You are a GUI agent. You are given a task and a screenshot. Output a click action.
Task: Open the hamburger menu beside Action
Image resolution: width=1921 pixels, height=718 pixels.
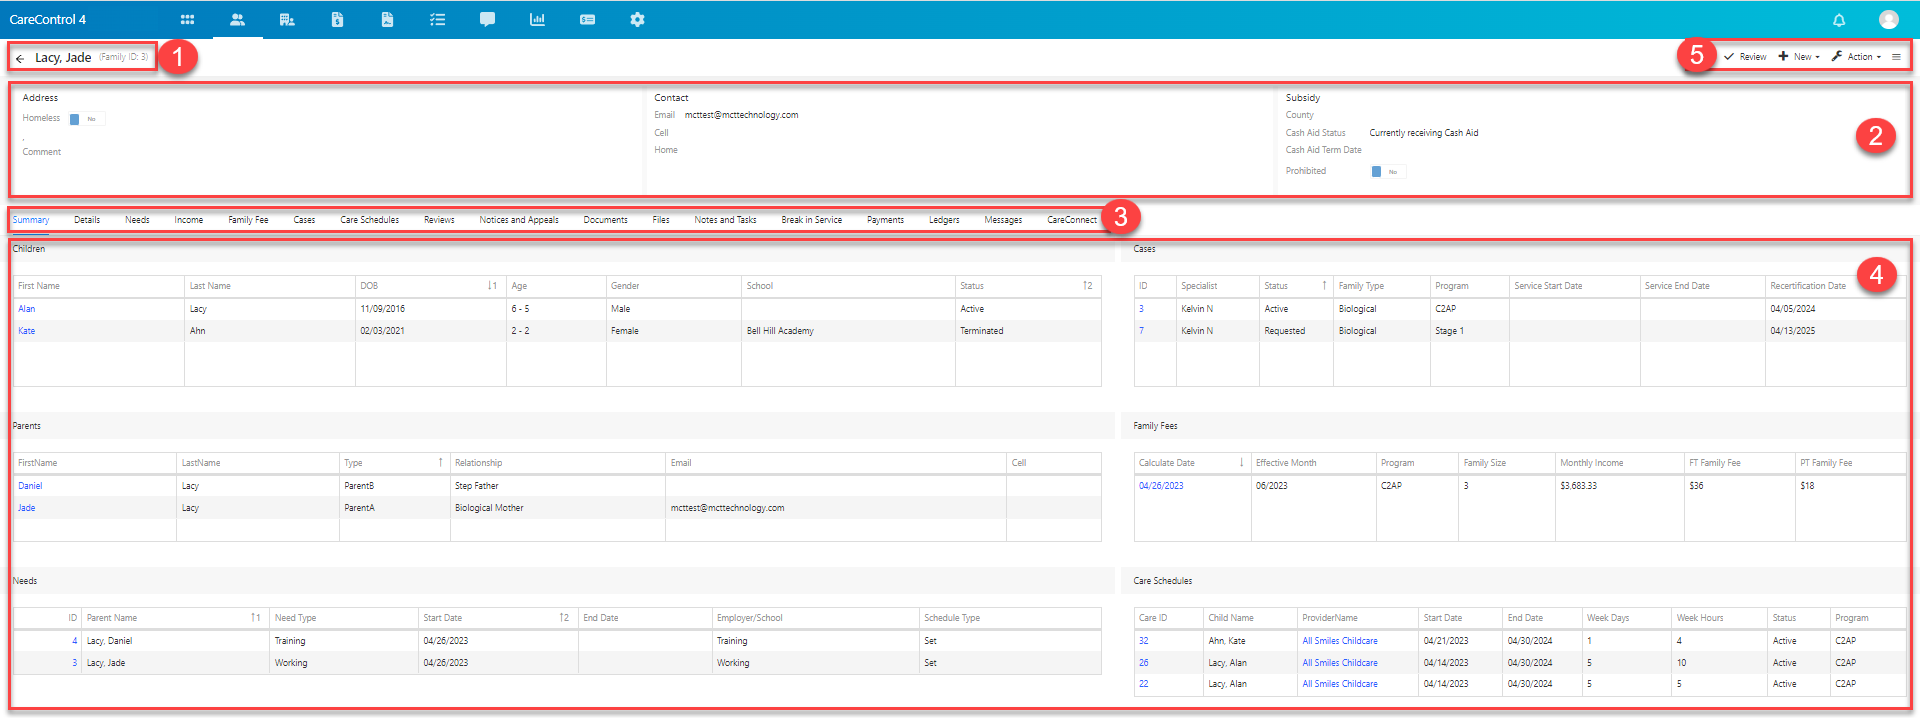coord(1896,57)
